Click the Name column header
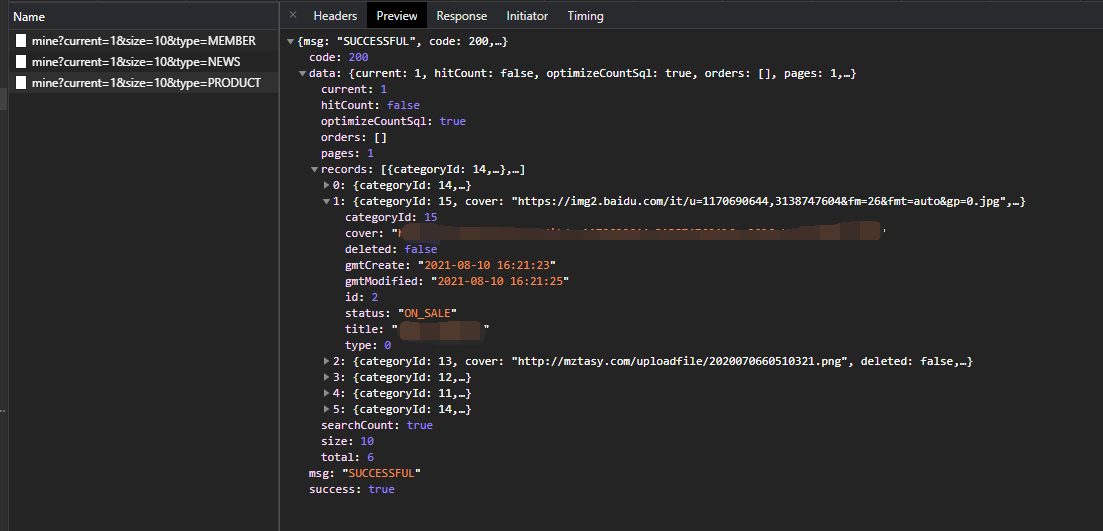This screenshot has height=531, width=1103. point(30,17)
